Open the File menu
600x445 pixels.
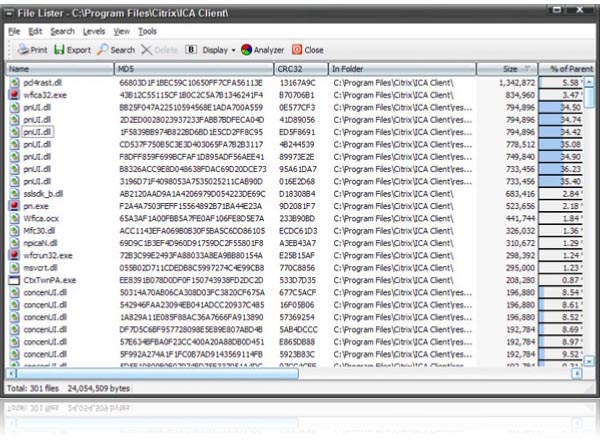(14, 31)
